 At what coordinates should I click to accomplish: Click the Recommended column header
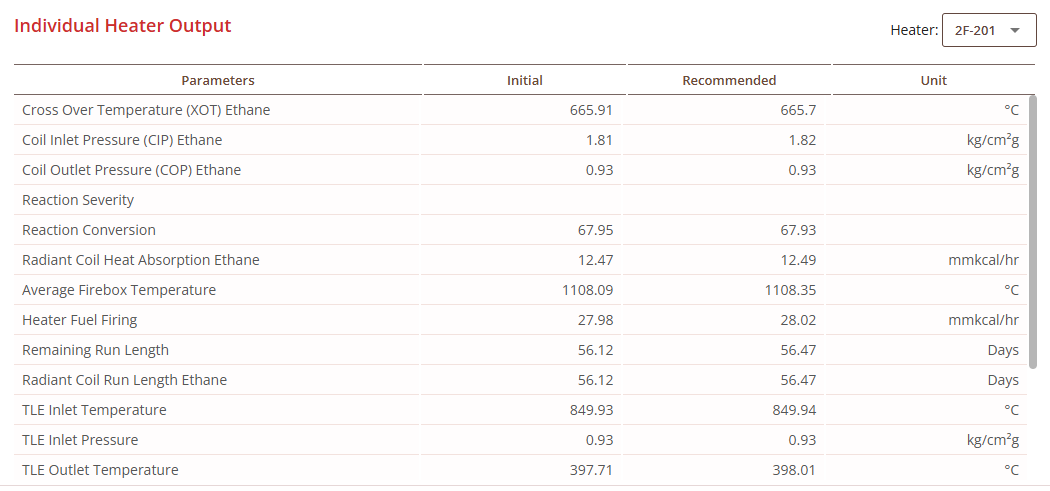click(x=729, y=80)
